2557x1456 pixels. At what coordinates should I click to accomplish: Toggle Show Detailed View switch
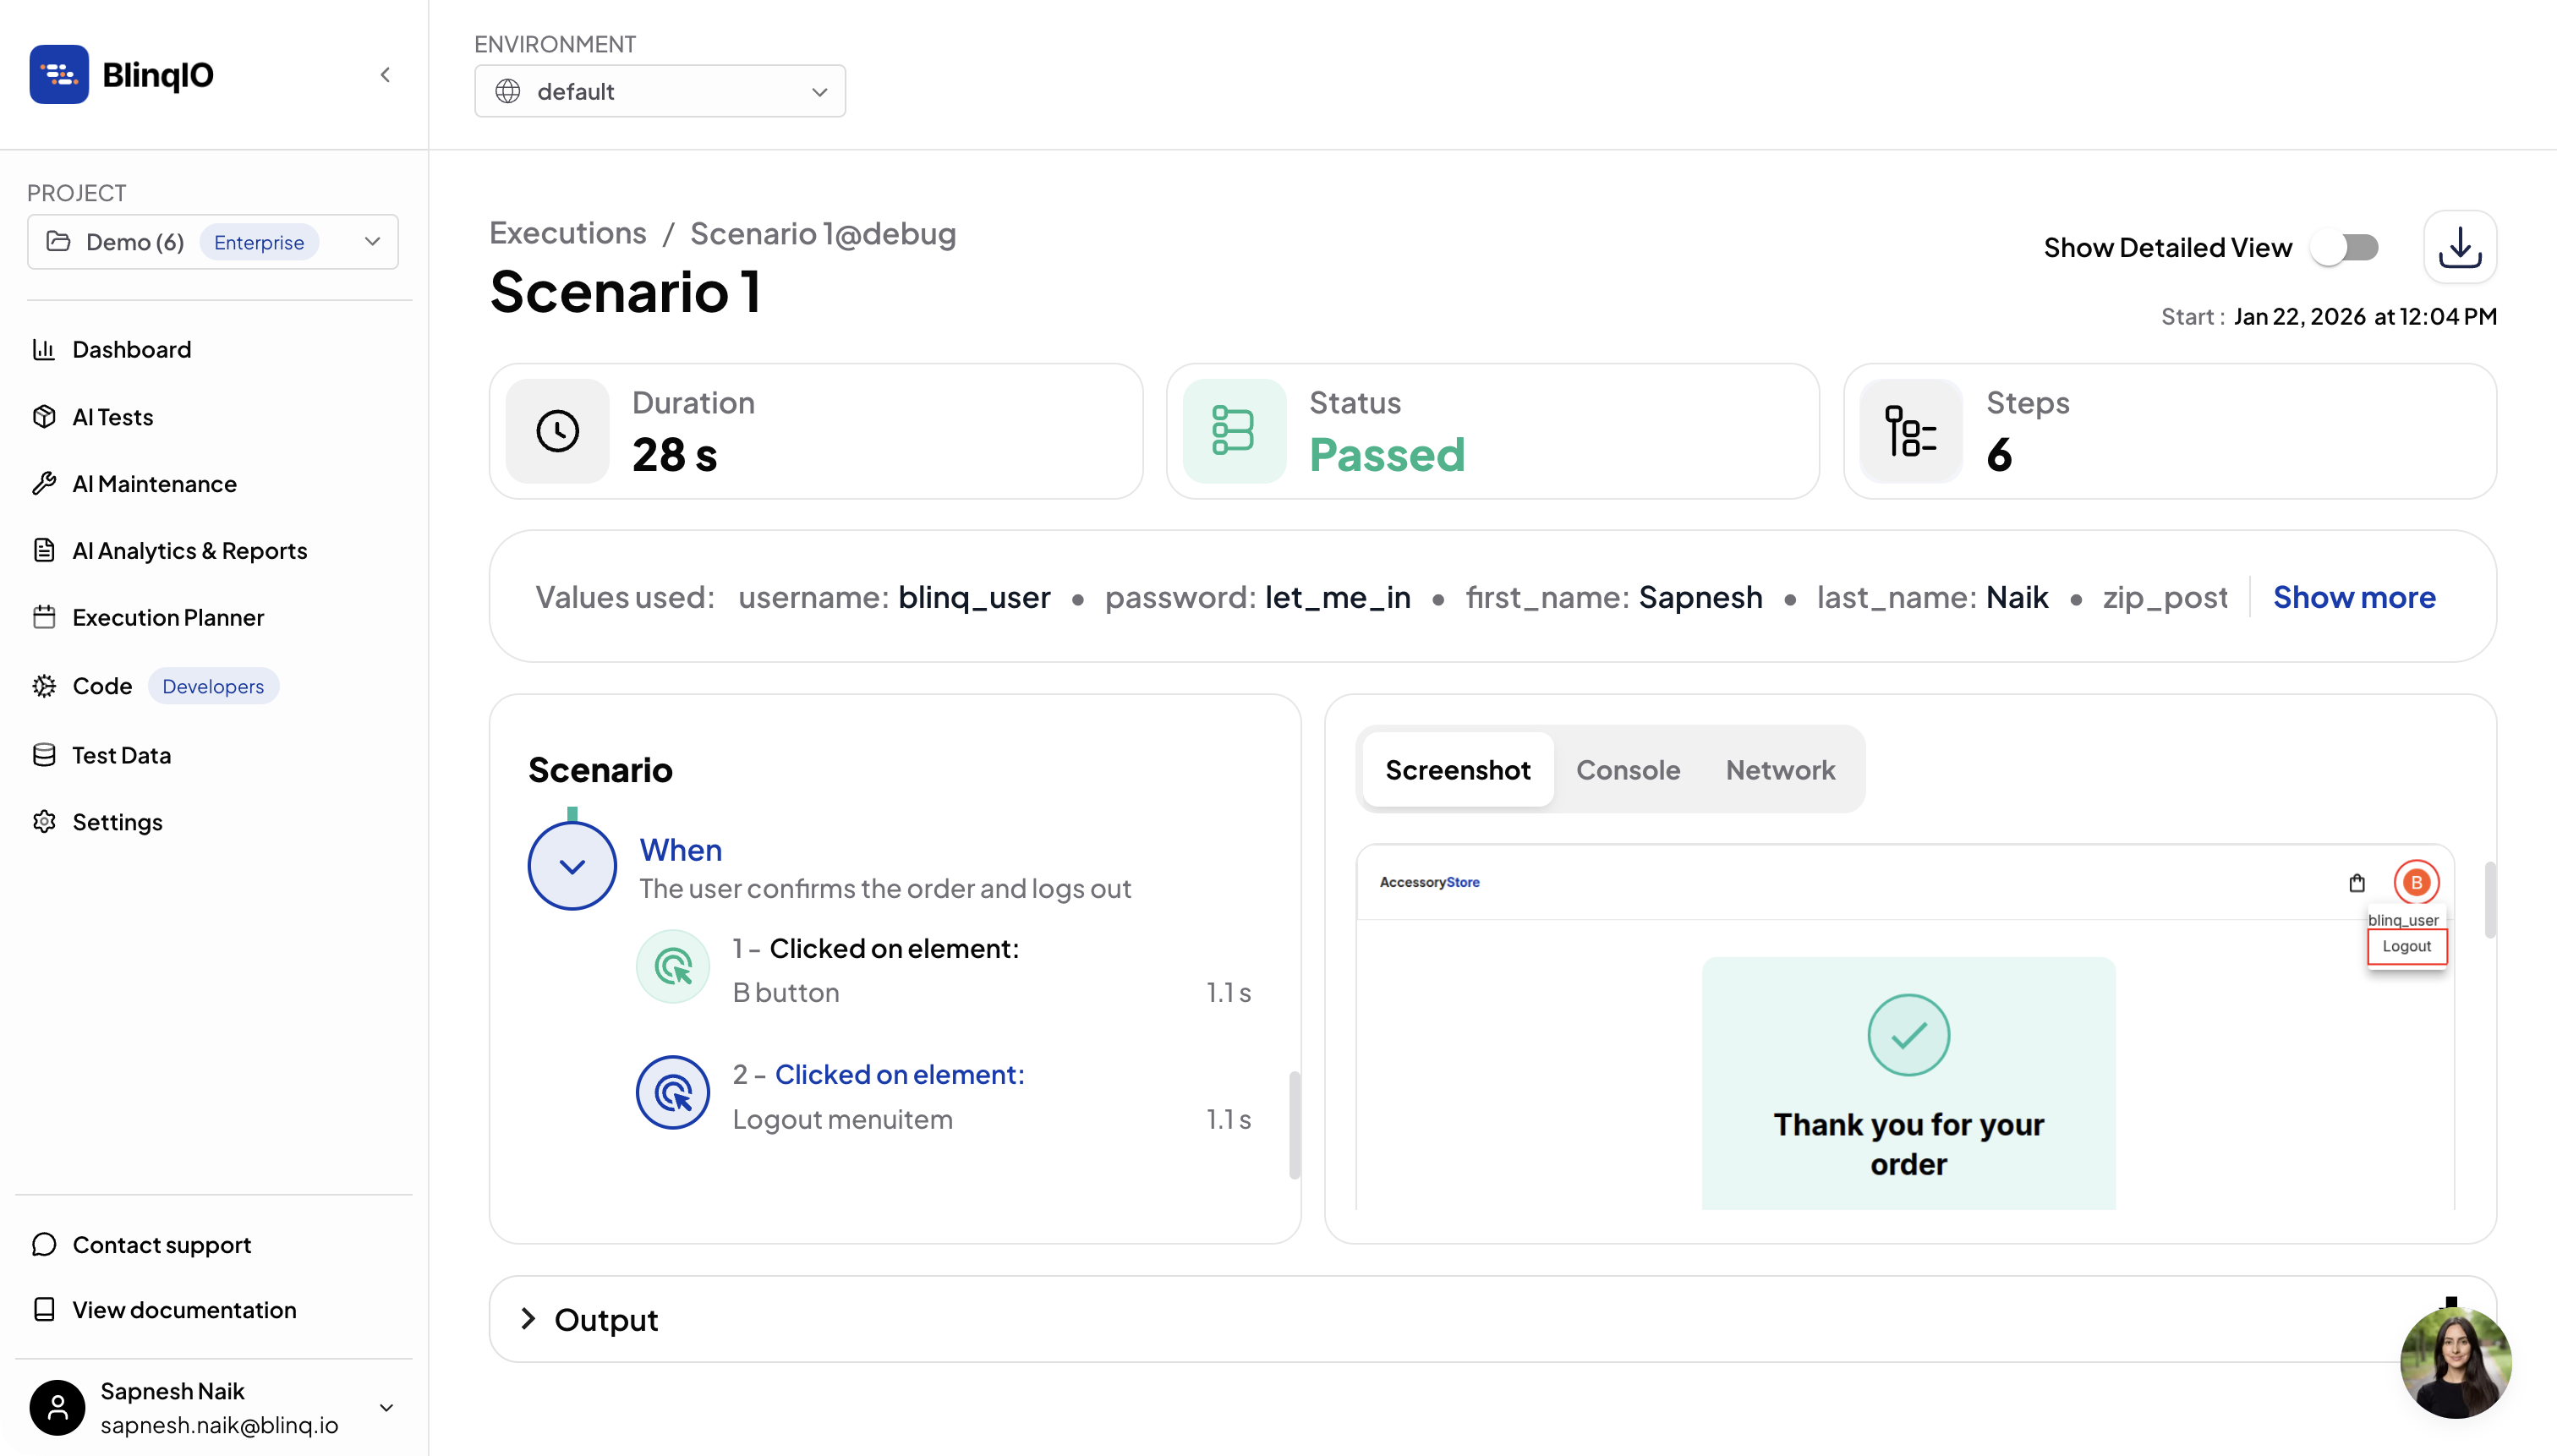[x=2346, y=247]
